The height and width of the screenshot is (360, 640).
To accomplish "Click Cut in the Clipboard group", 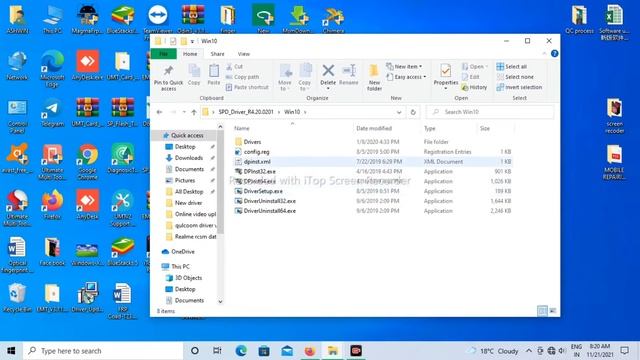I will tap(234, 67).
